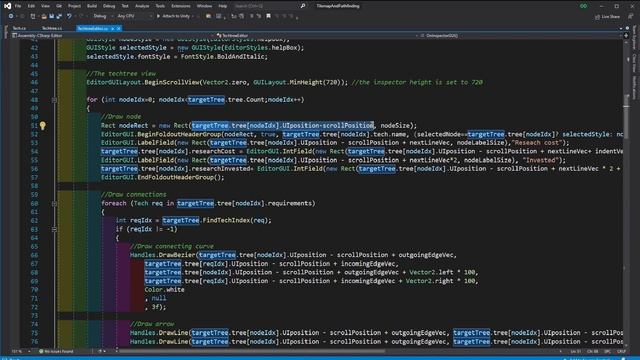Viewport: 640px width, 360px height.
Task: Close the TechTreeEditor.cs tab
Action: (x=119, y=29)
